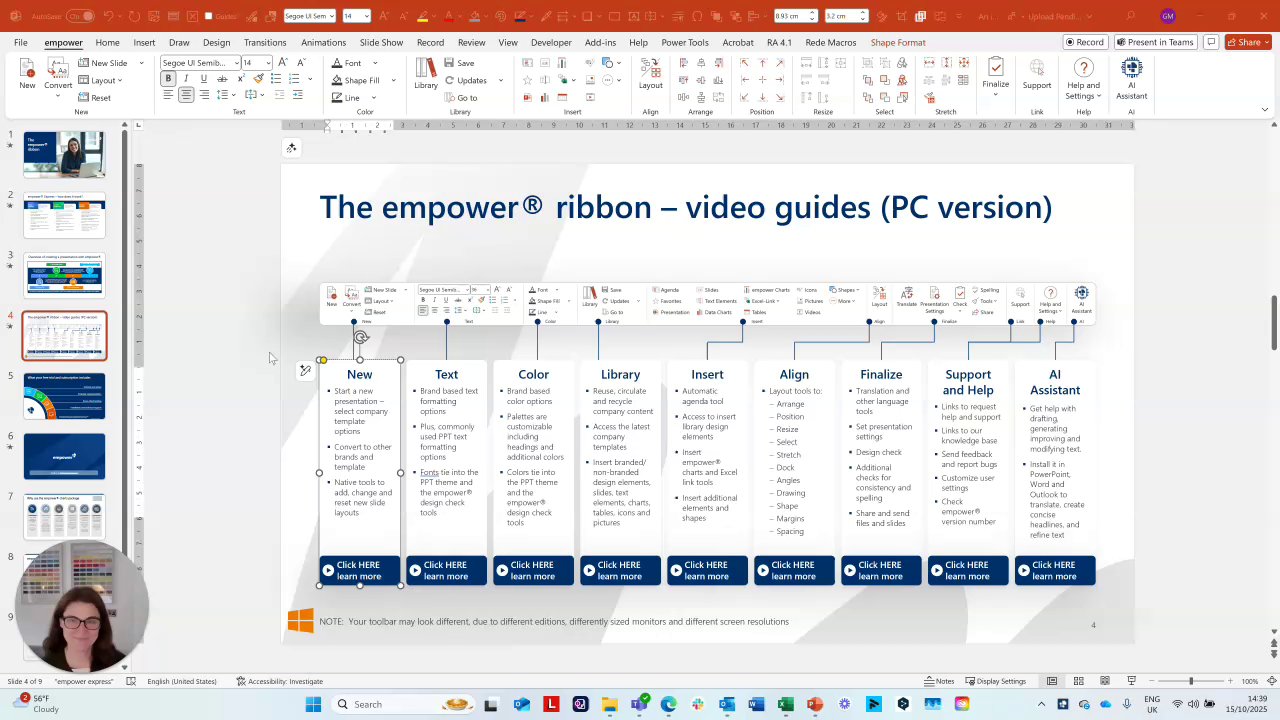Click the Record button at top right
Image resolution: width=1280 pixels, height=720 pixels.
1085,42
